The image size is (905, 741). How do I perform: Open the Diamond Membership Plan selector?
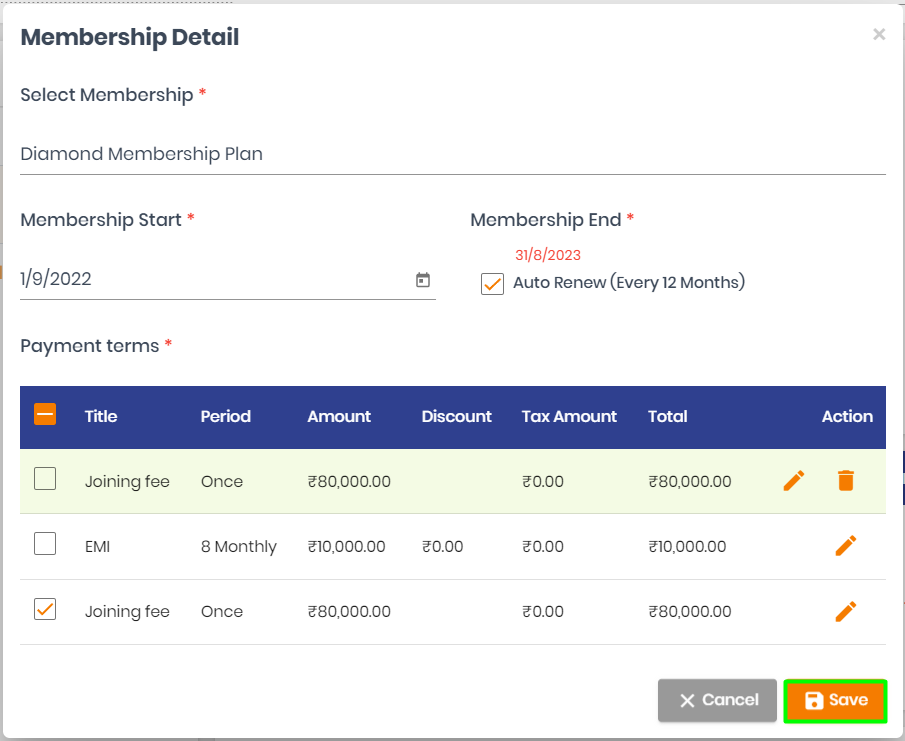tap(452, 154)
